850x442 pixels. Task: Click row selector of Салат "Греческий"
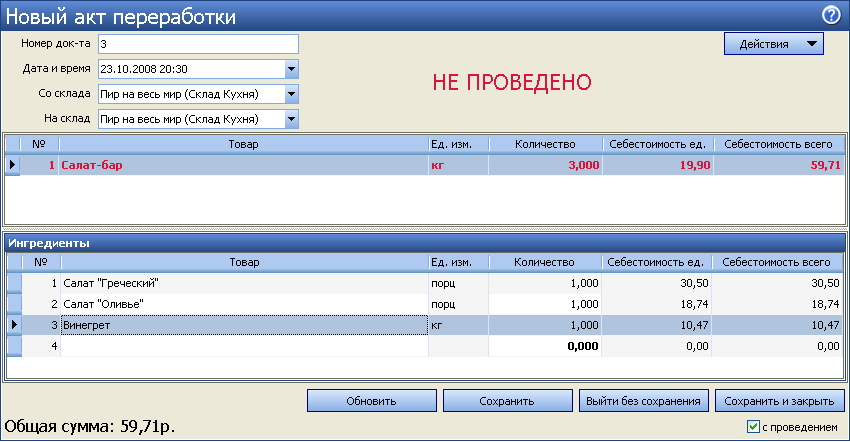pos(14,283)
